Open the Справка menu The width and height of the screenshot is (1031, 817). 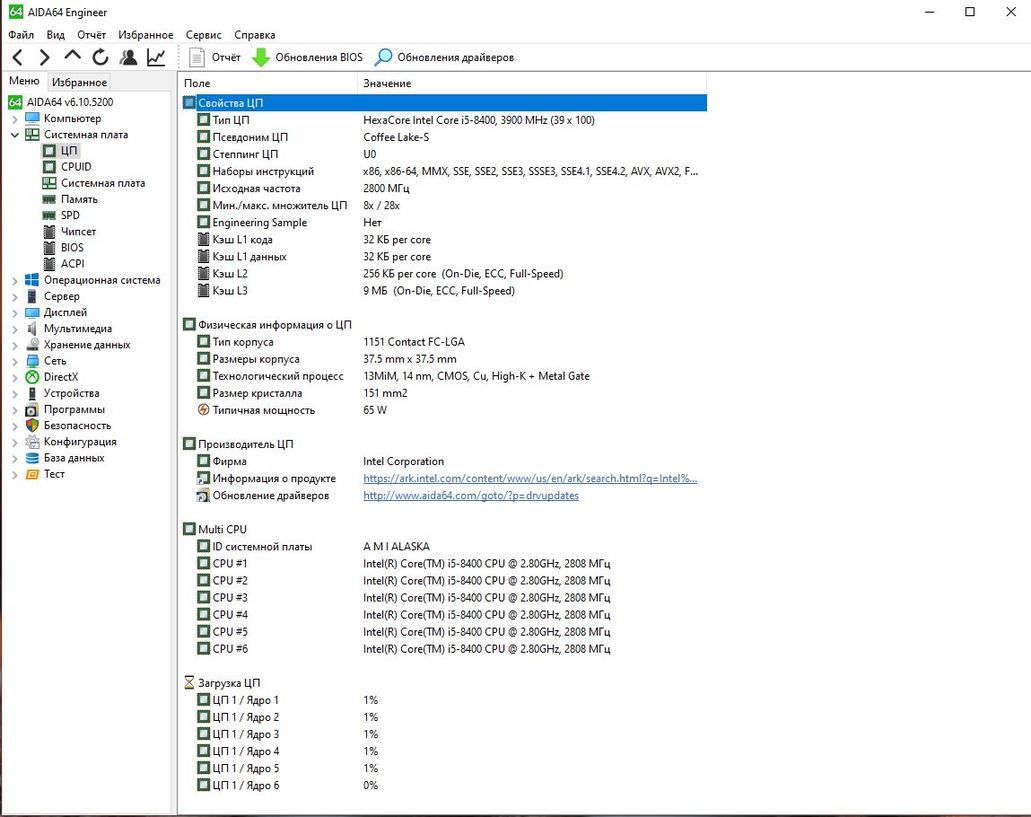tap(254, 35)
